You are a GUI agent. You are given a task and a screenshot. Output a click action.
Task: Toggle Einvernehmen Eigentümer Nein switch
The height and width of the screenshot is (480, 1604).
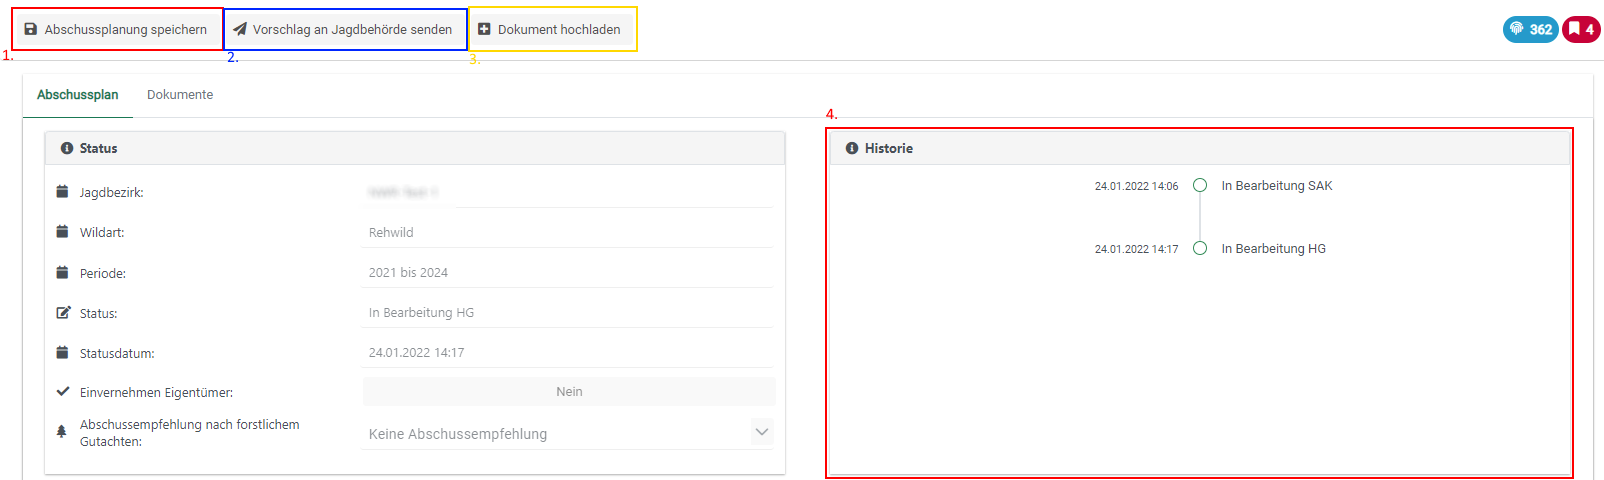click(x=569, y=392)
